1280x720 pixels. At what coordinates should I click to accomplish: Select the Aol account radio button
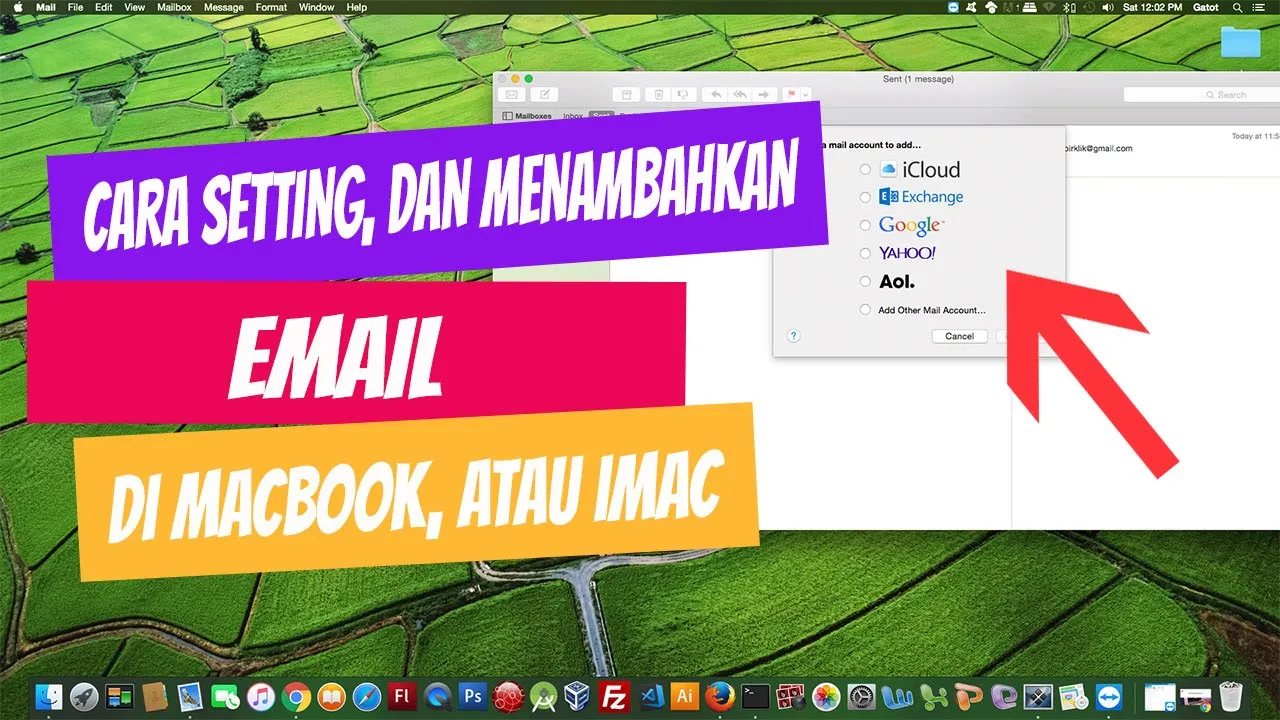click(x=866, y=282)
